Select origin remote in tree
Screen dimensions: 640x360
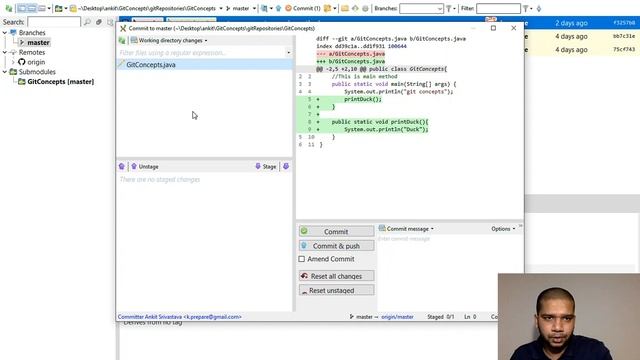point(36,62)
